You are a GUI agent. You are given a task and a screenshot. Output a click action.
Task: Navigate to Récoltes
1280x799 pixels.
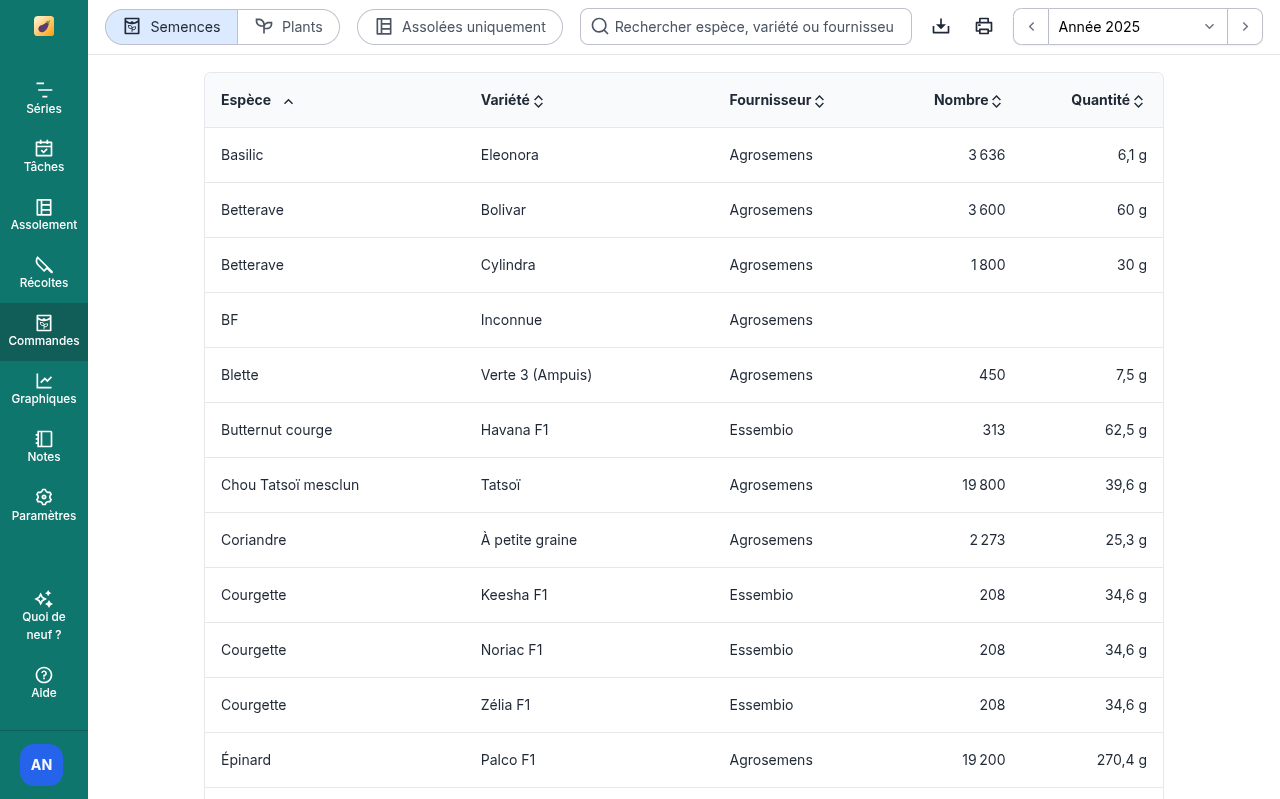coord(44,272)
